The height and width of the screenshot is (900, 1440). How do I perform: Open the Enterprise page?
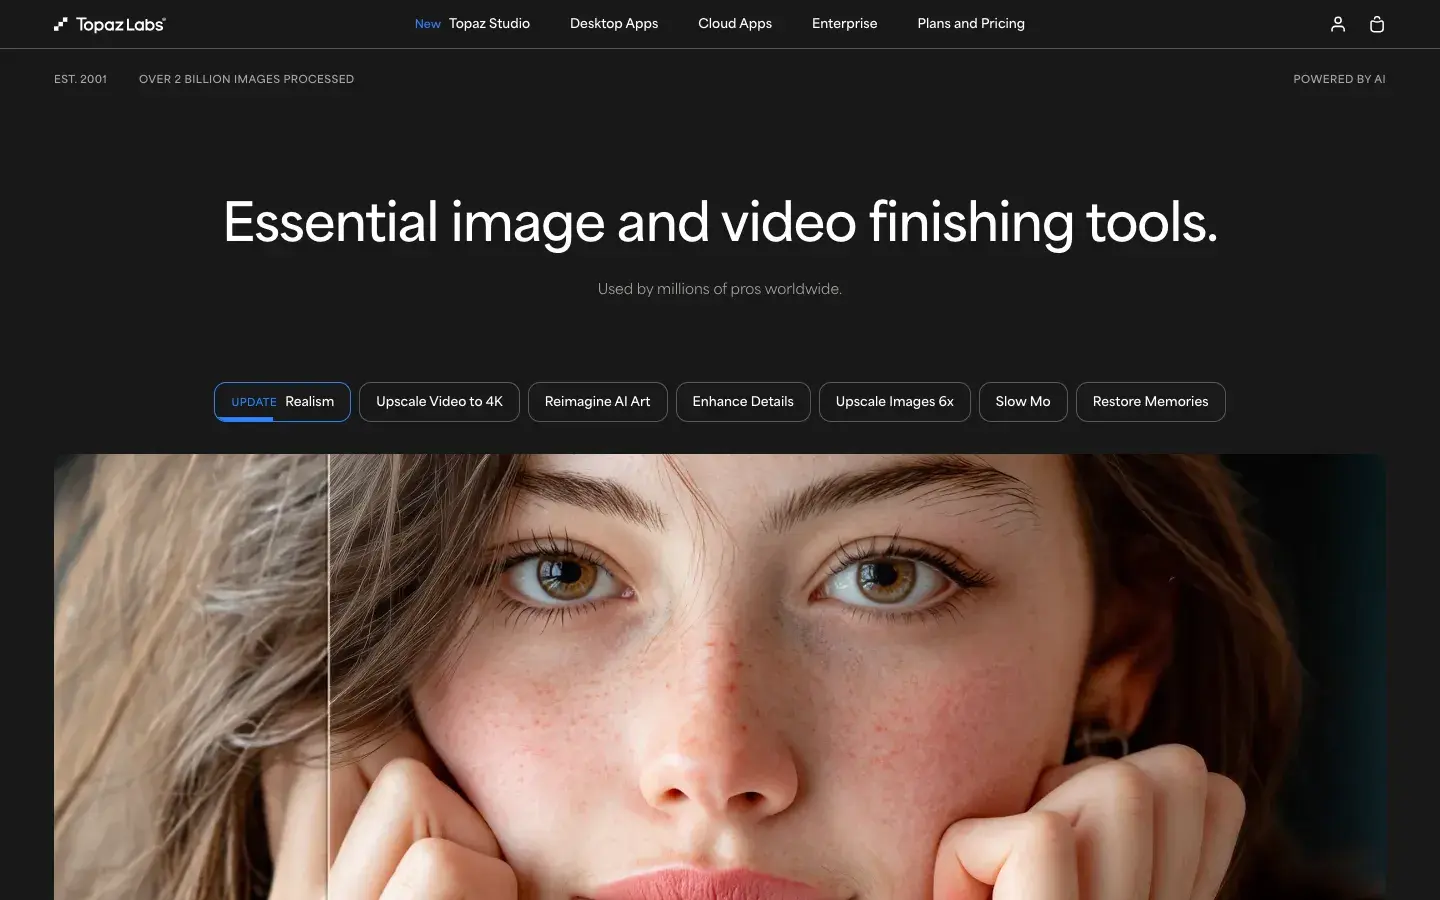click(844, 23)
